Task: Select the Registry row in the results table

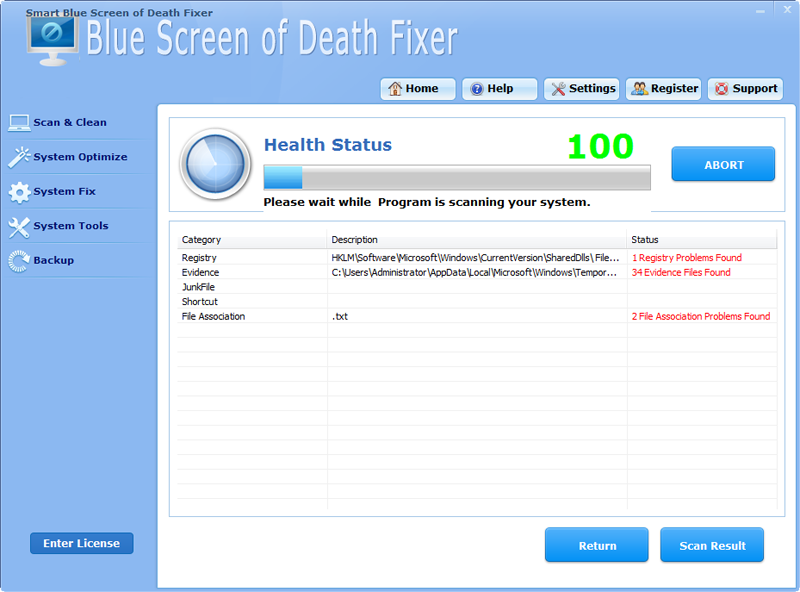Action: coord(400,257)
